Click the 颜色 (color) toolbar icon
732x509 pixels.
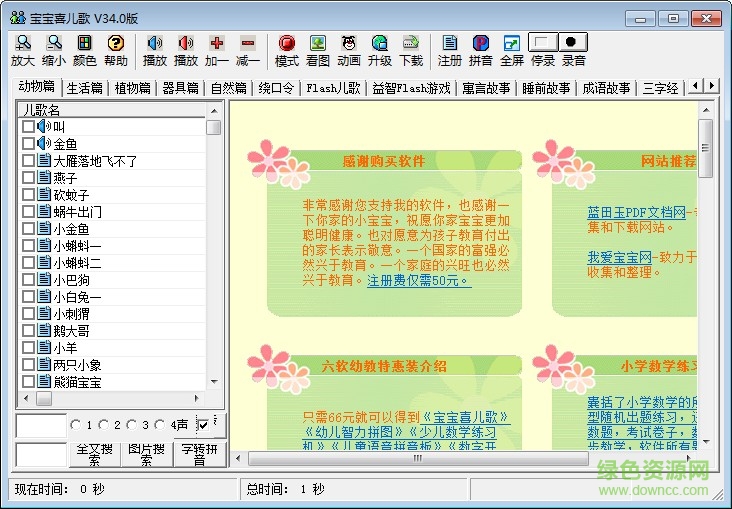pyautogui.click(x=85, y=44)
